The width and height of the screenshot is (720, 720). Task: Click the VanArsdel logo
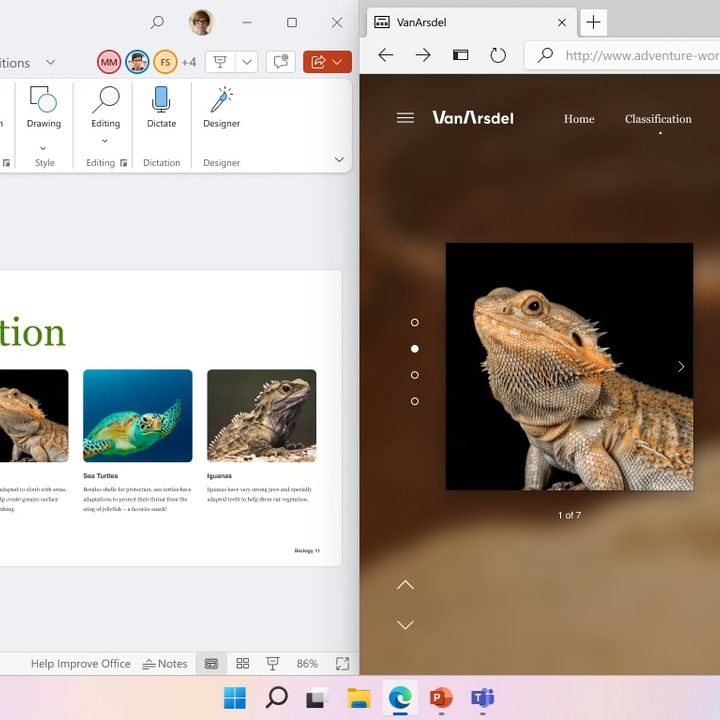pos(473,118)
